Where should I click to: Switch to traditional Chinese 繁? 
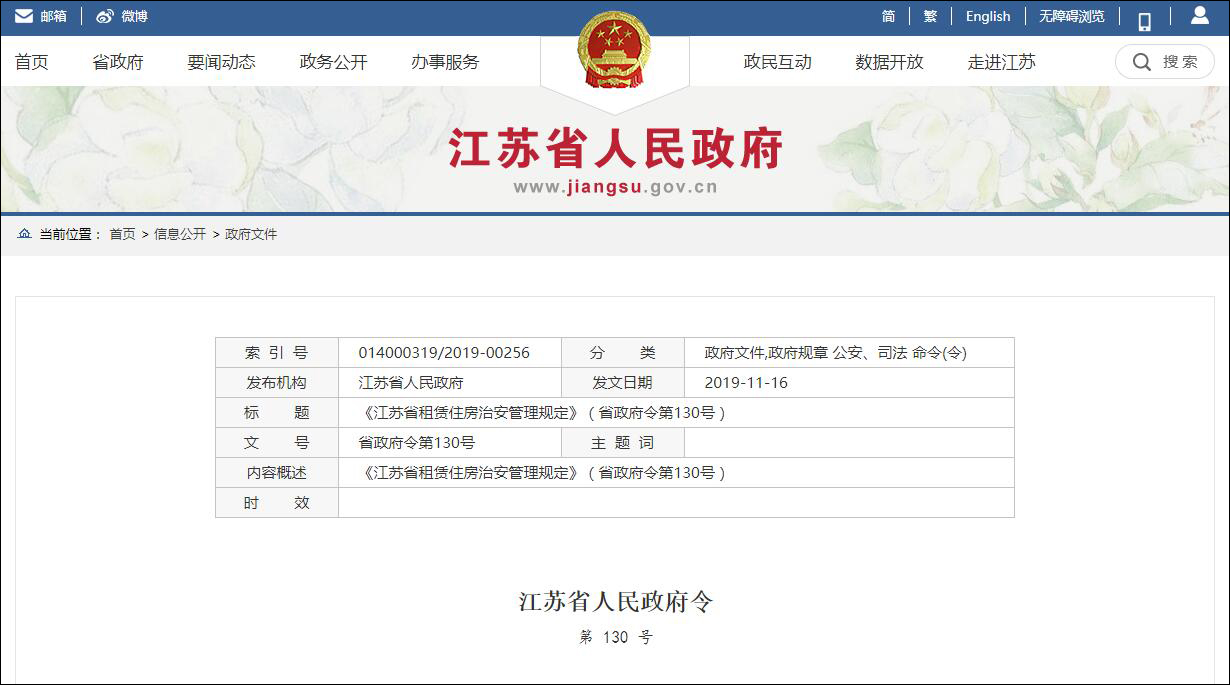pyautogui.click(x=930, y=16)
